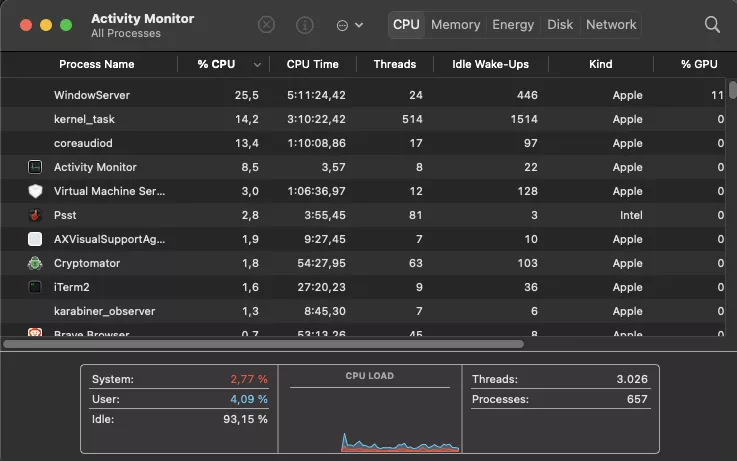Click the vertical scrollbar thumb

pyautogui.click(x=732, y=90)
